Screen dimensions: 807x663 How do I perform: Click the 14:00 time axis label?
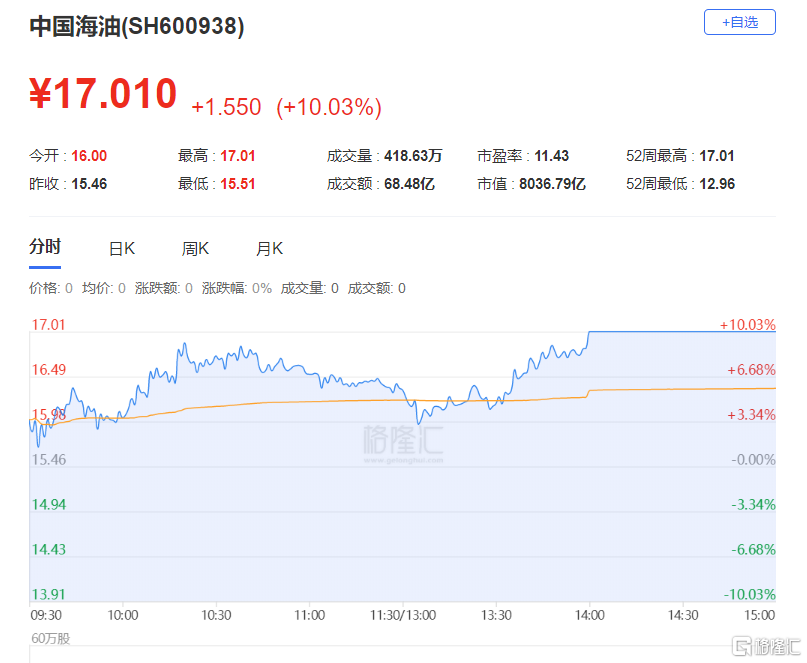(590, 615)
